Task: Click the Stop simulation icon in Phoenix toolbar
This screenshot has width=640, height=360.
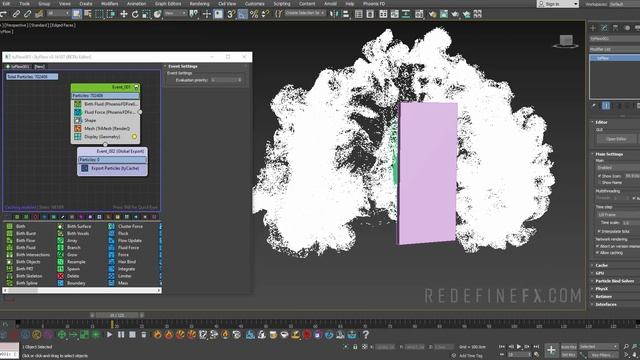Action: 132,335
